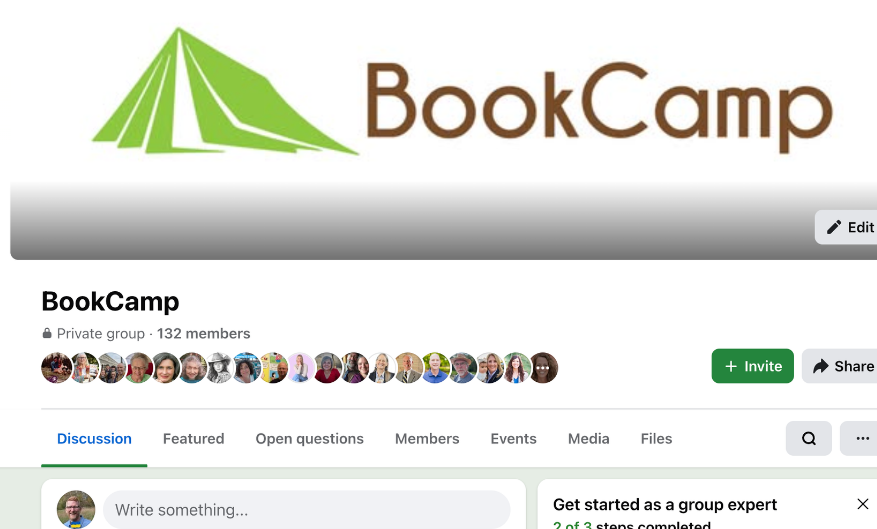The width and height of the screenshot is (877, 529).
Task: Click the first member avatar in the row
Action: click(x=56, y=367)
